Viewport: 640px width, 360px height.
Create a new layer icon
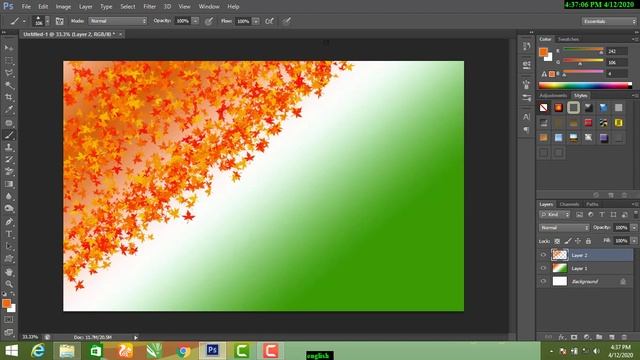[x=611, y=337]
